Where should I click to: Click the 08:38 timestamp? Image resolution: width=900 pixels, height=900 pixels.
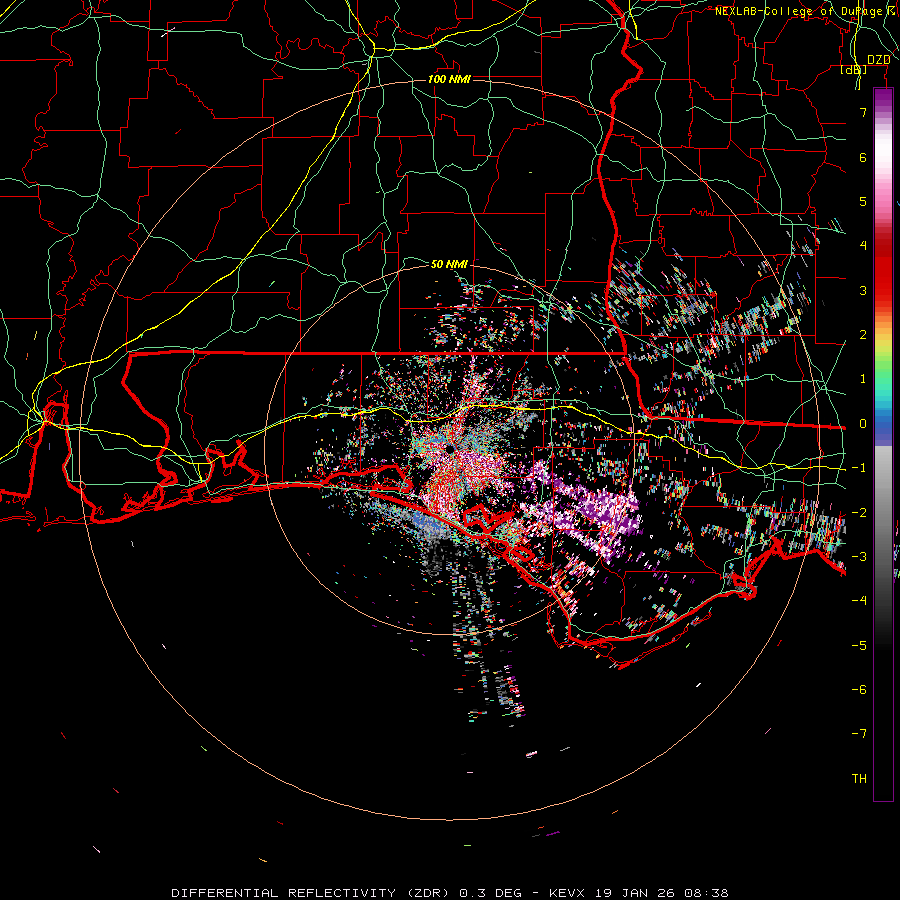coord(709,893)
